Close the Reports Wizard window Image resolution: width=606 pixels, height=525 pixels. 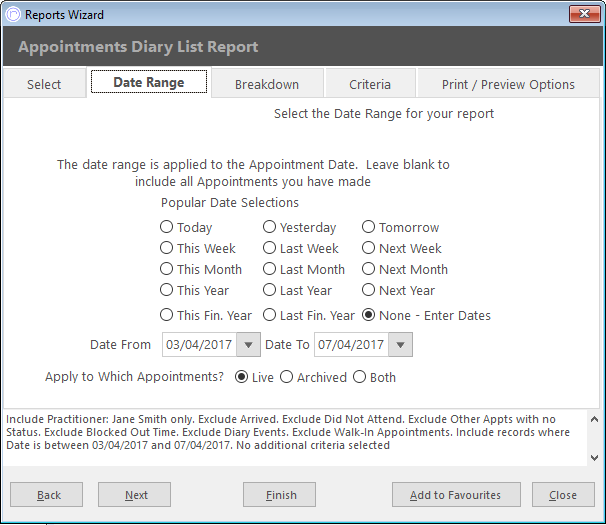(x=584, y=14)
